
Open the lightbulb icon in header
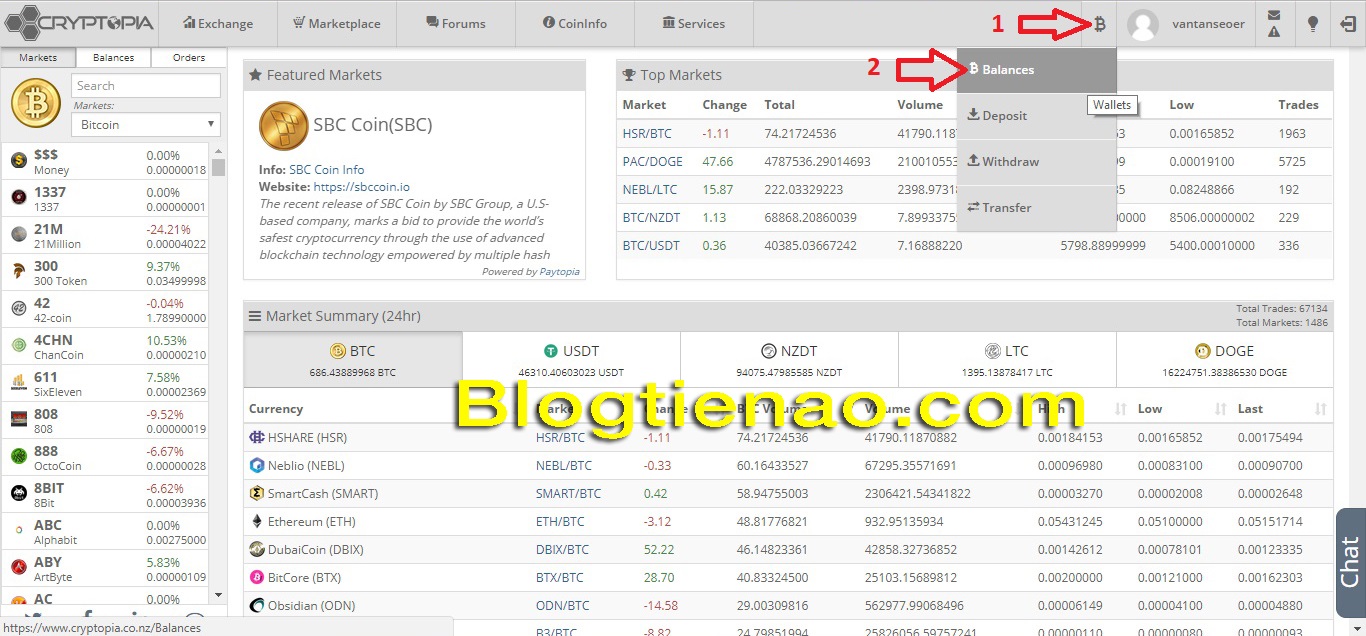pyautogui.click(x=1313, y=24)
